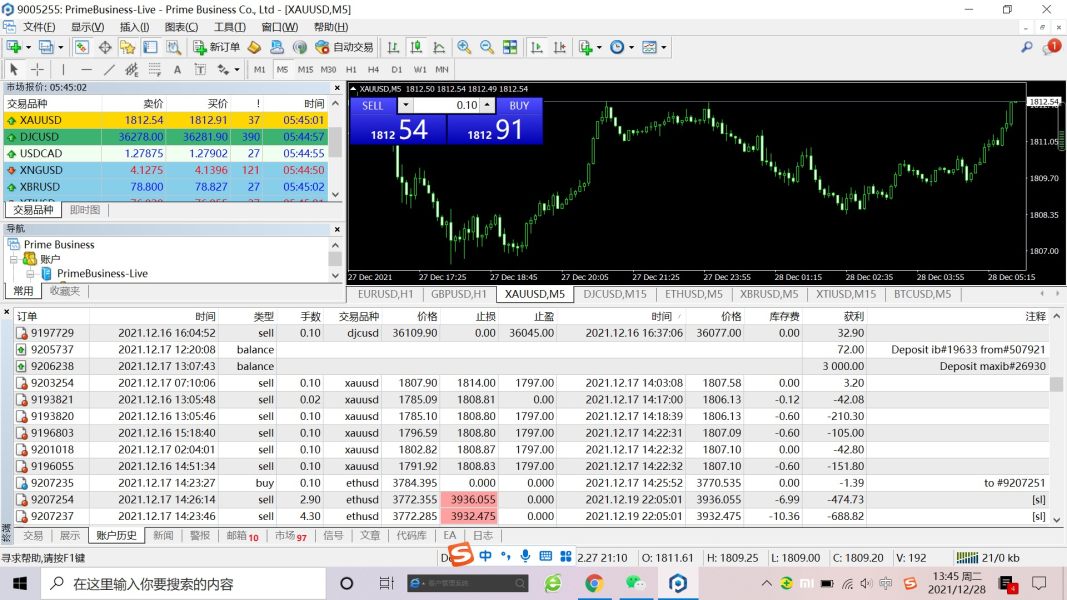
Task: Open Google Chrome from the Windows taskbar
Action: click(x=594, y=583)
